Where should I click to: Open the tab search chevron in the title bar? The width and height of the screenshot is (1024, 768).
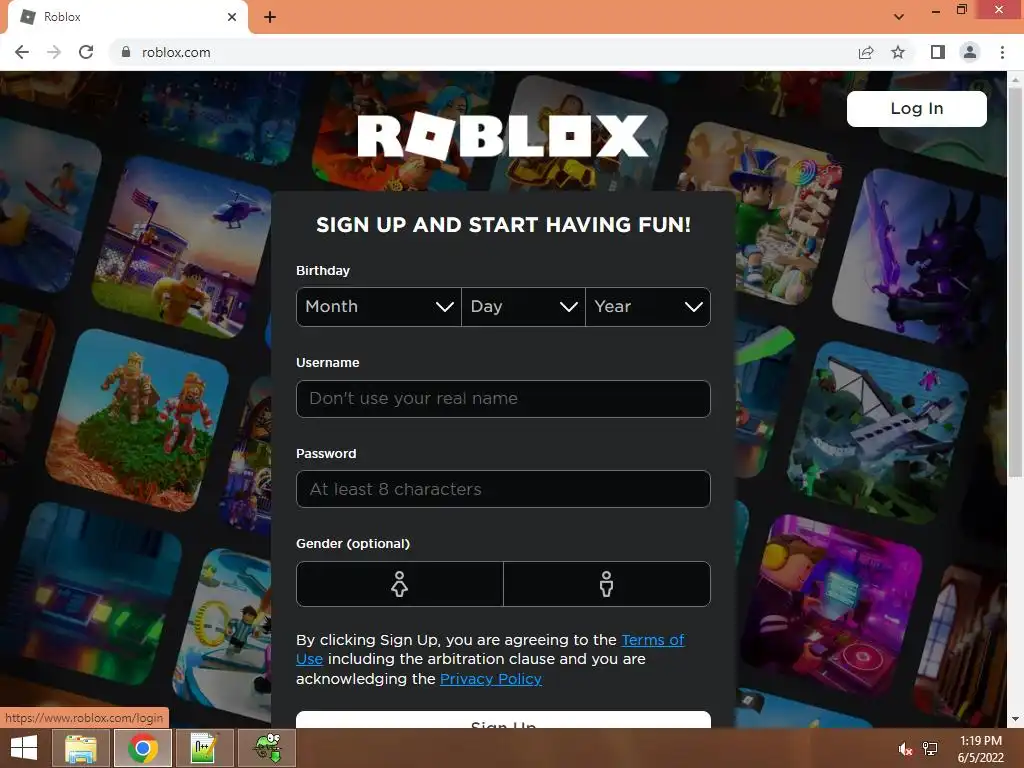pyautogui.click(x=899, y=17)
